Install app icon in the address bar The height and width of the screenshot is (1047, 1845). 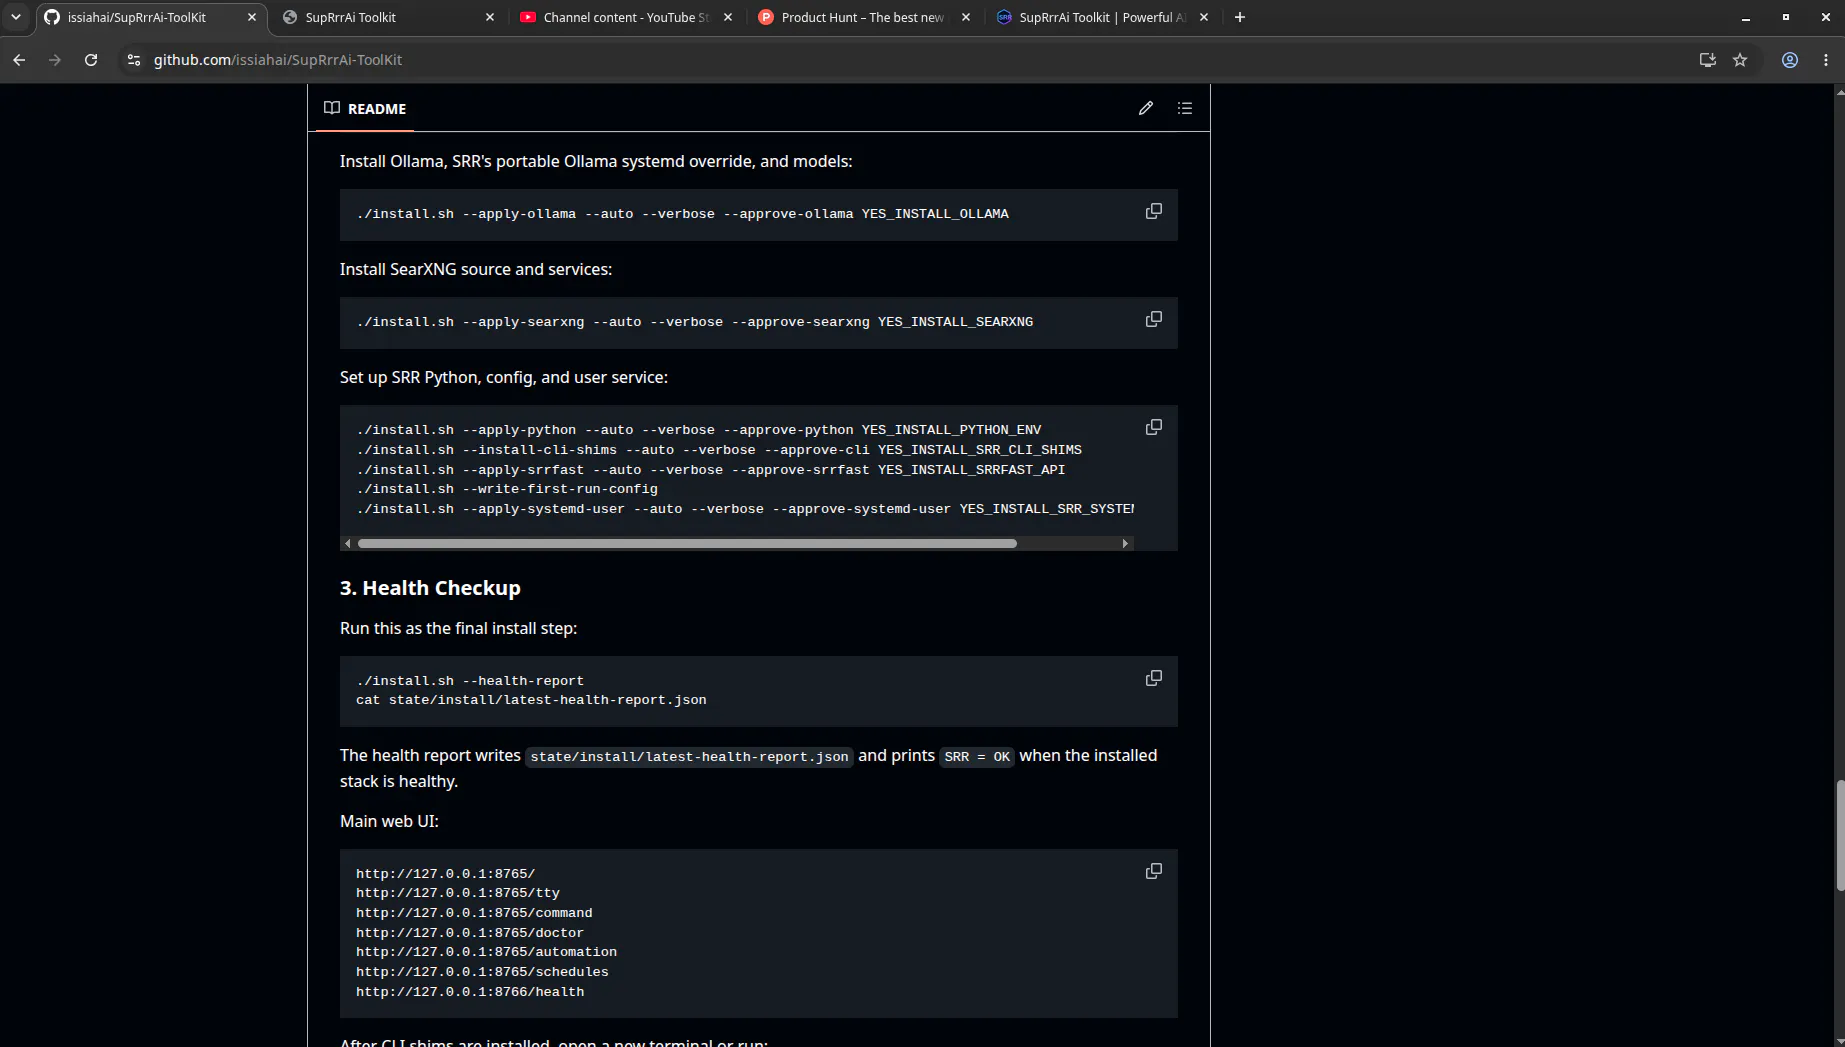[x=1707, y=60]
